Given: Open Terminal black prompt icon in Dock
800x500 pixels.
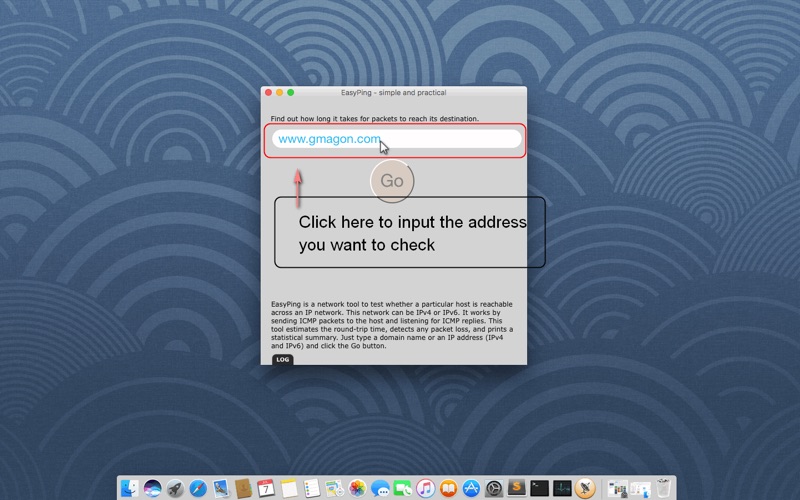Looking at the screenshot, I should click(539, 488).
